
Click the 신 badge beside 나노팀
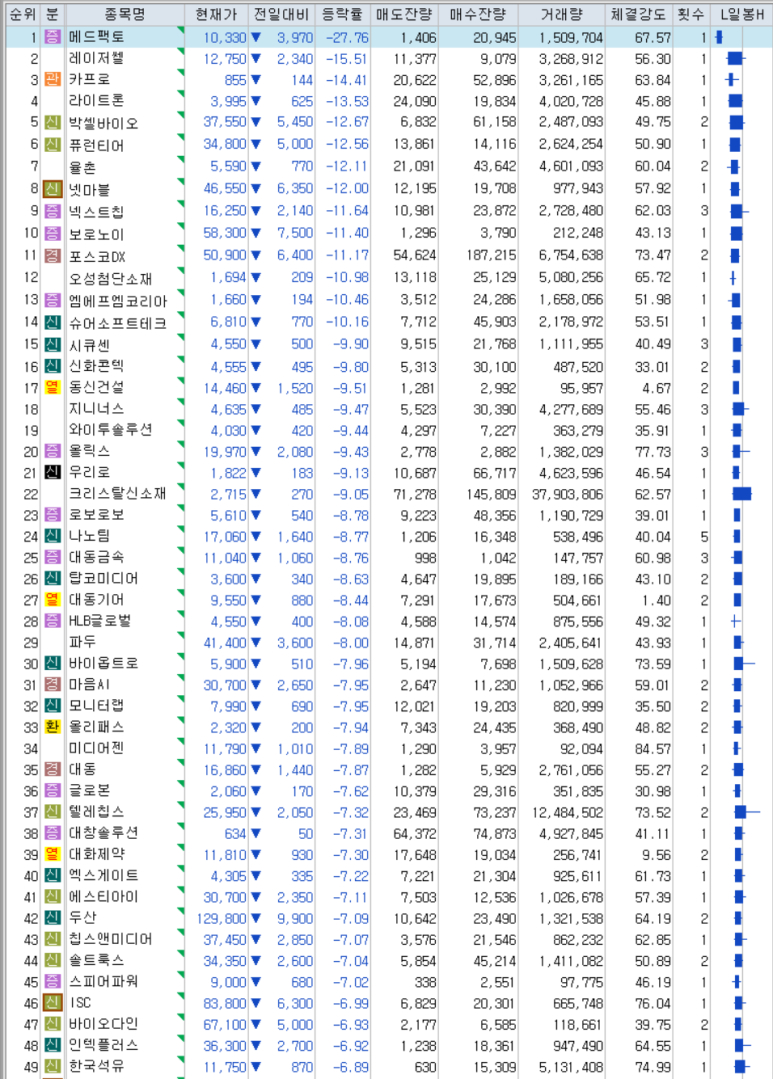point(52,537)
